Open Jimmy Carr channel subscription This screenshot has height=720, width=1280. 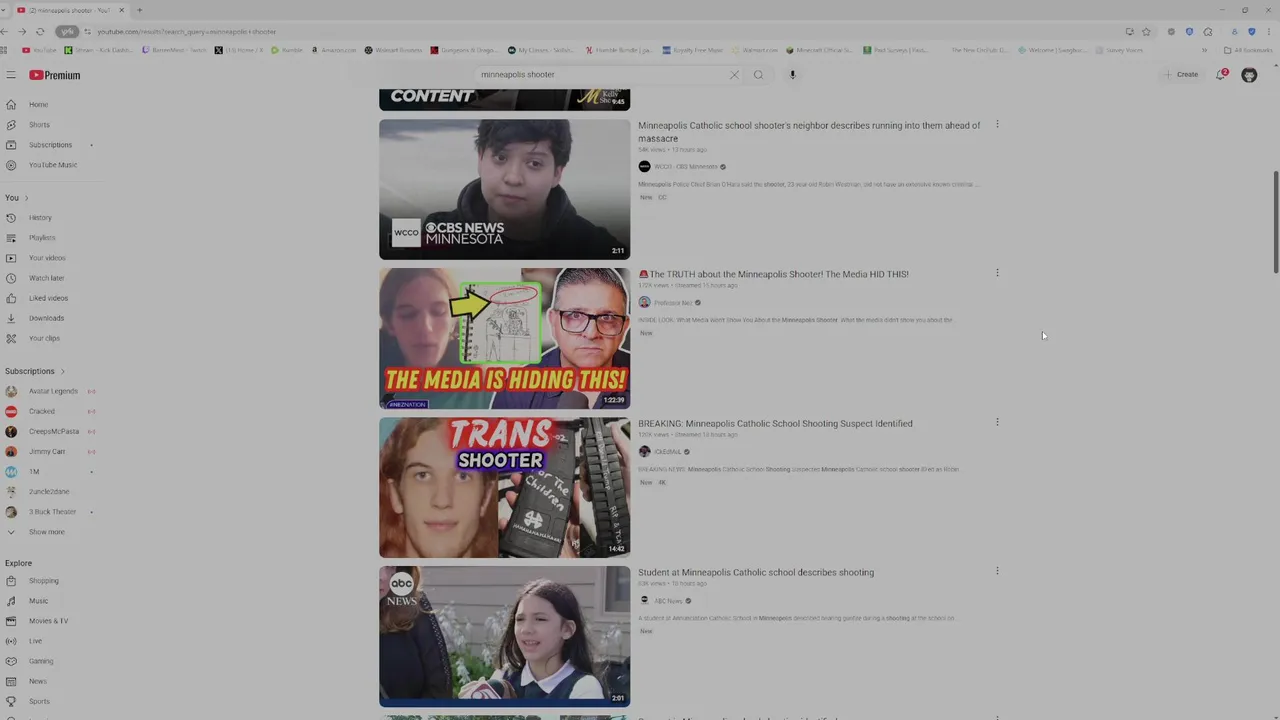click(x=48, y=451)
